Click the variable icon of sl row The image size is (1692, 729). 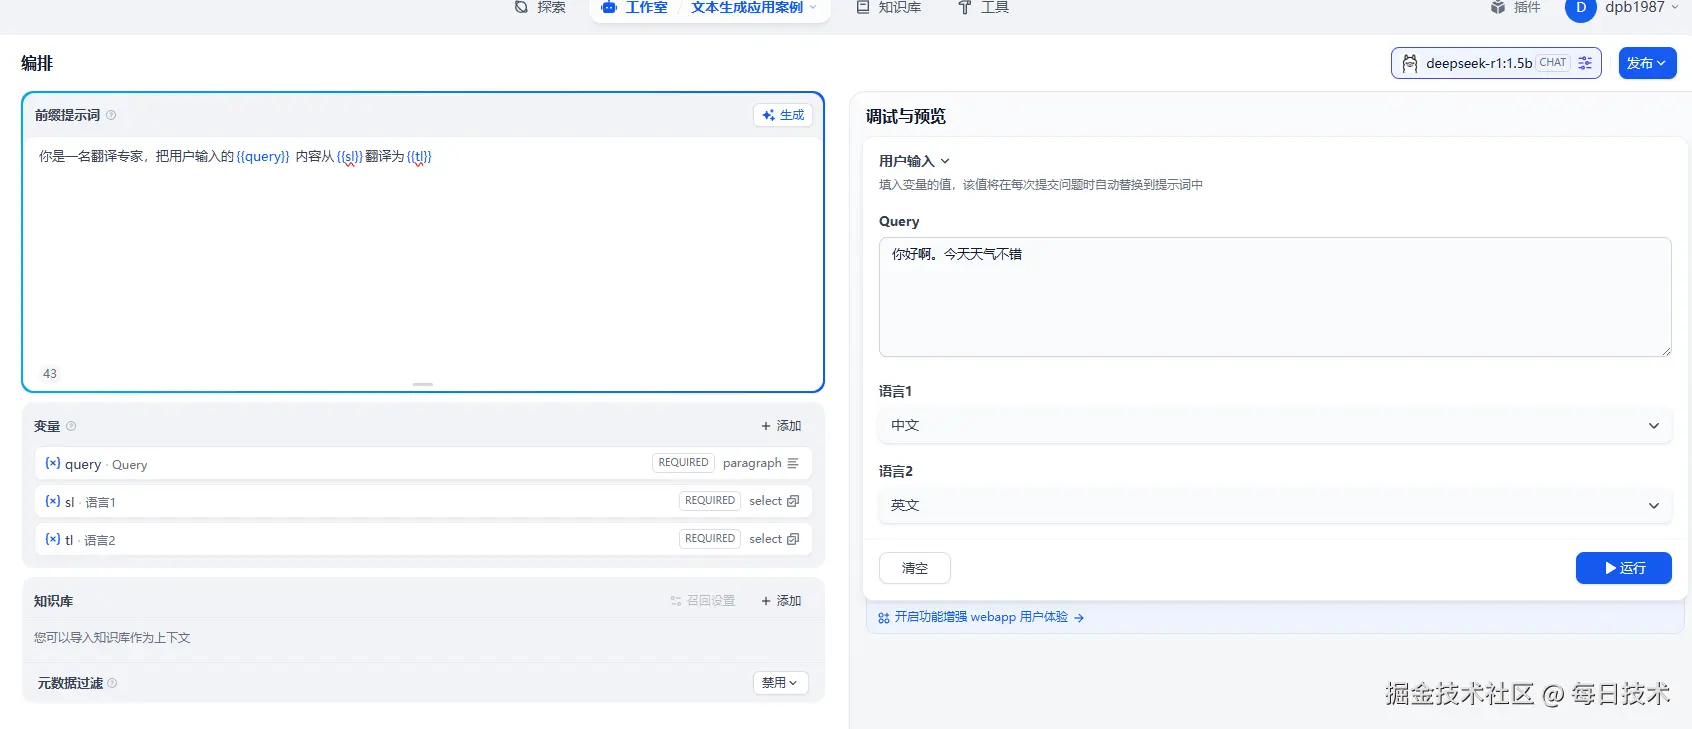pos(53,501)
